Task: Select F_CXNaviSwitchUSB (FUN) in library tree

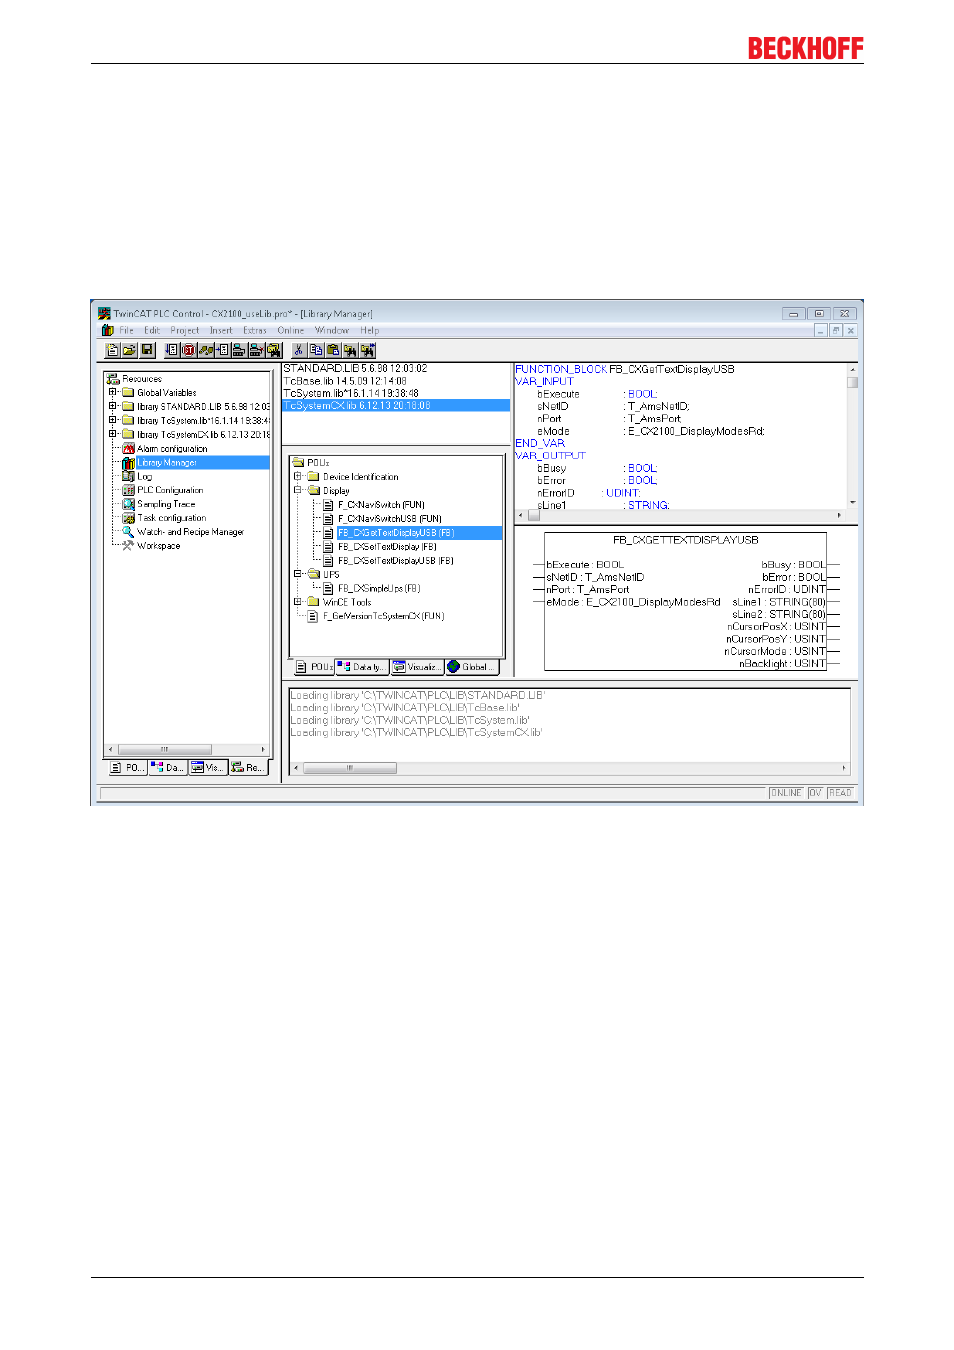Action: 390,519
